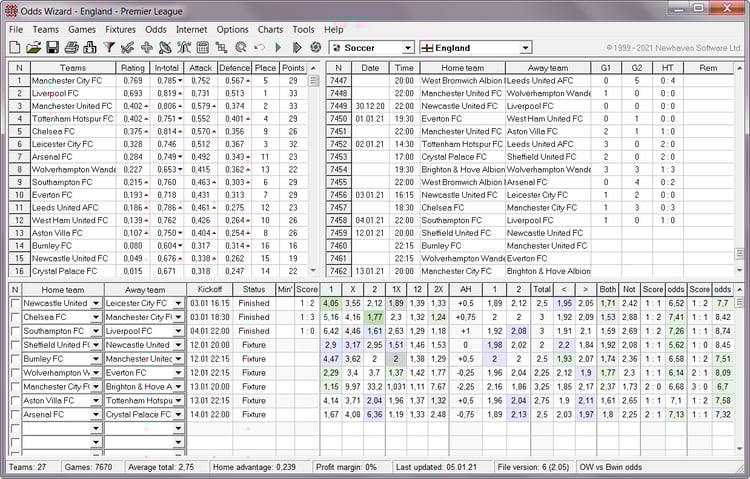750x479 pixels.
Task: Expand Chelsea FC home team dropdown
Action: point(96,317)
